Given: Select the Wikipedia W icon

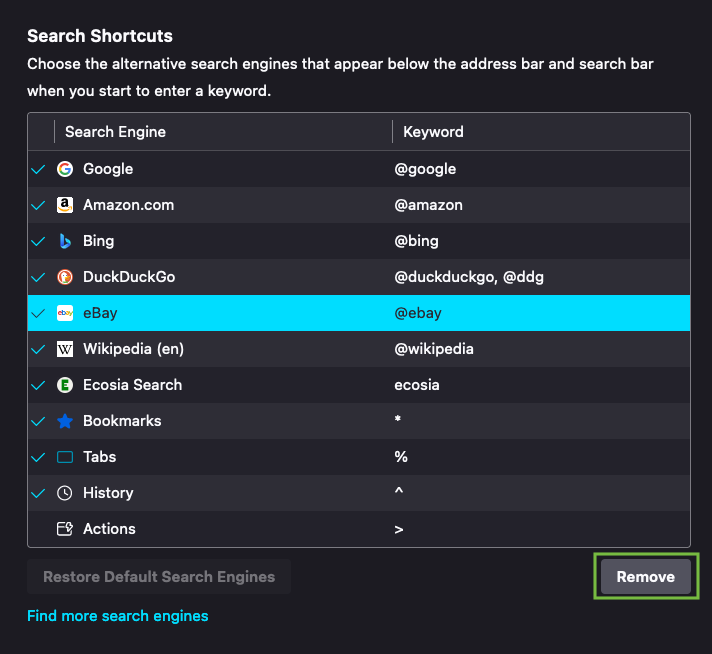Looking at the screenshot, I should pos(65,349).
